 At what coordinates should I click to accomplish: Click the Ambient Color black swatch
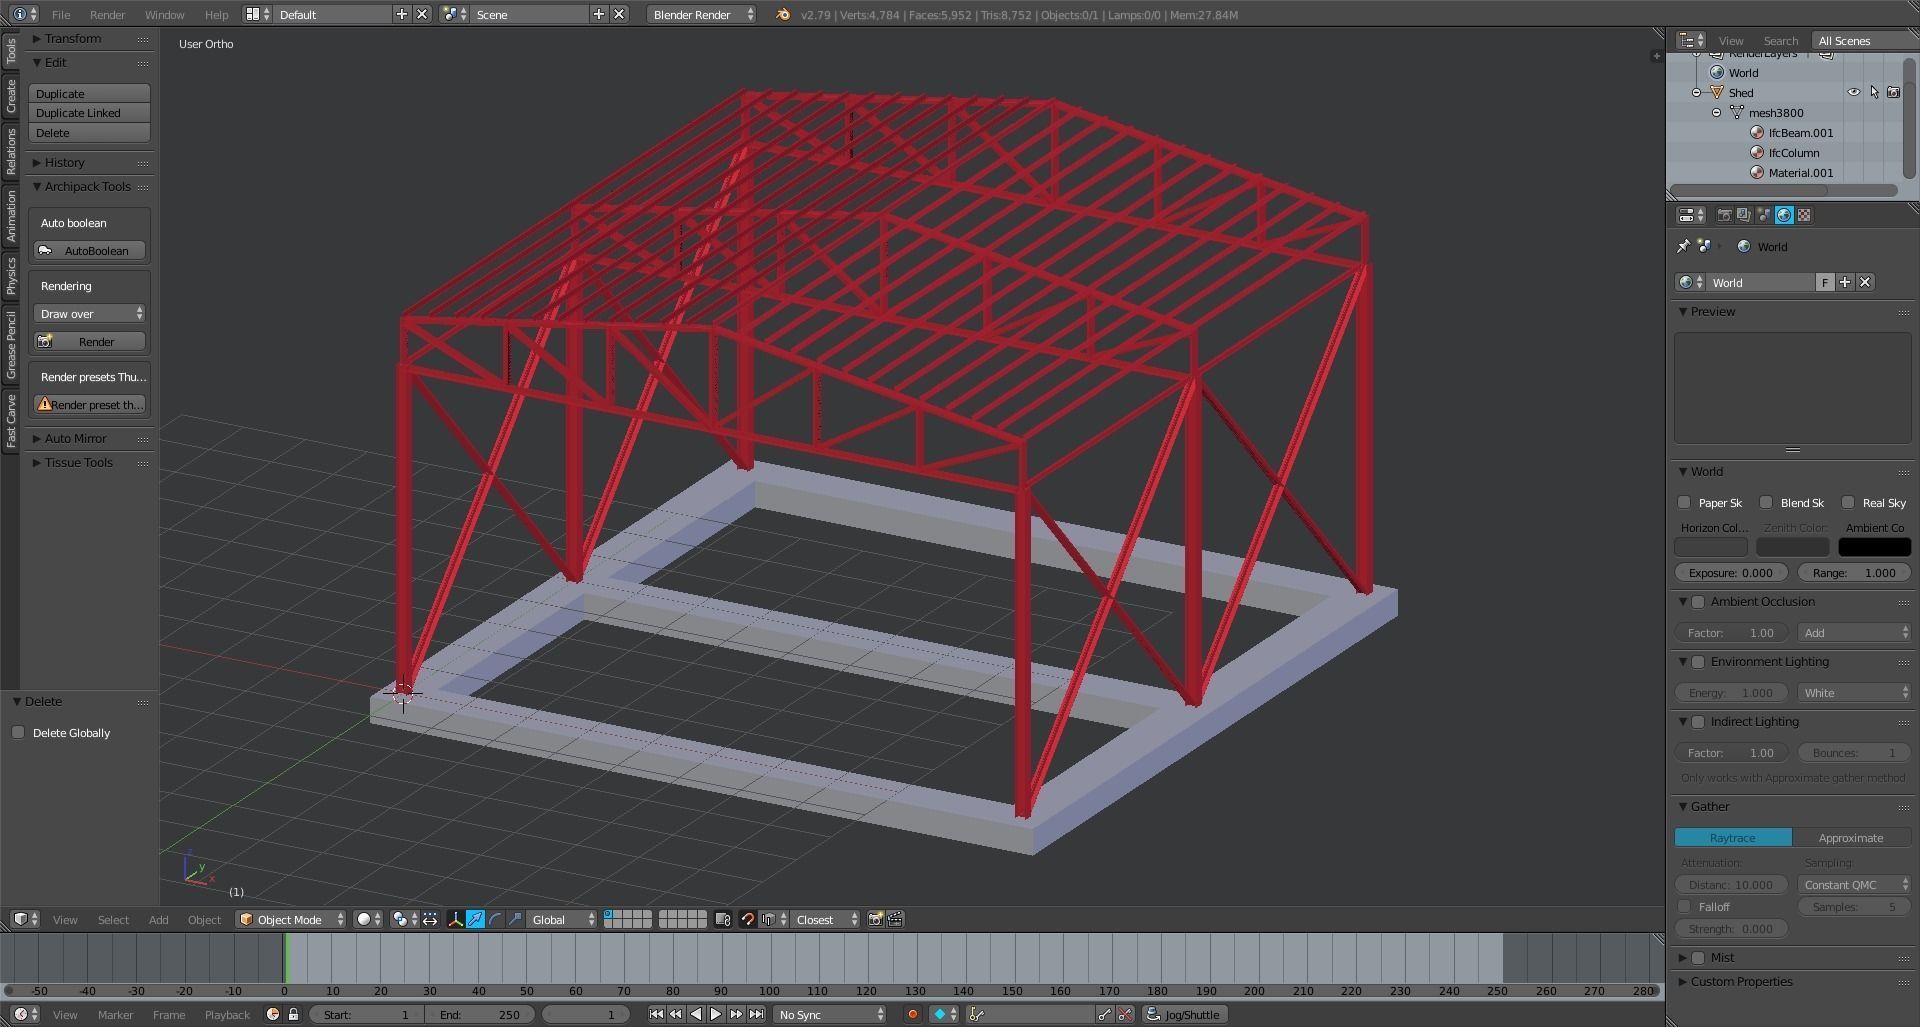click(x=1874, y=546)
